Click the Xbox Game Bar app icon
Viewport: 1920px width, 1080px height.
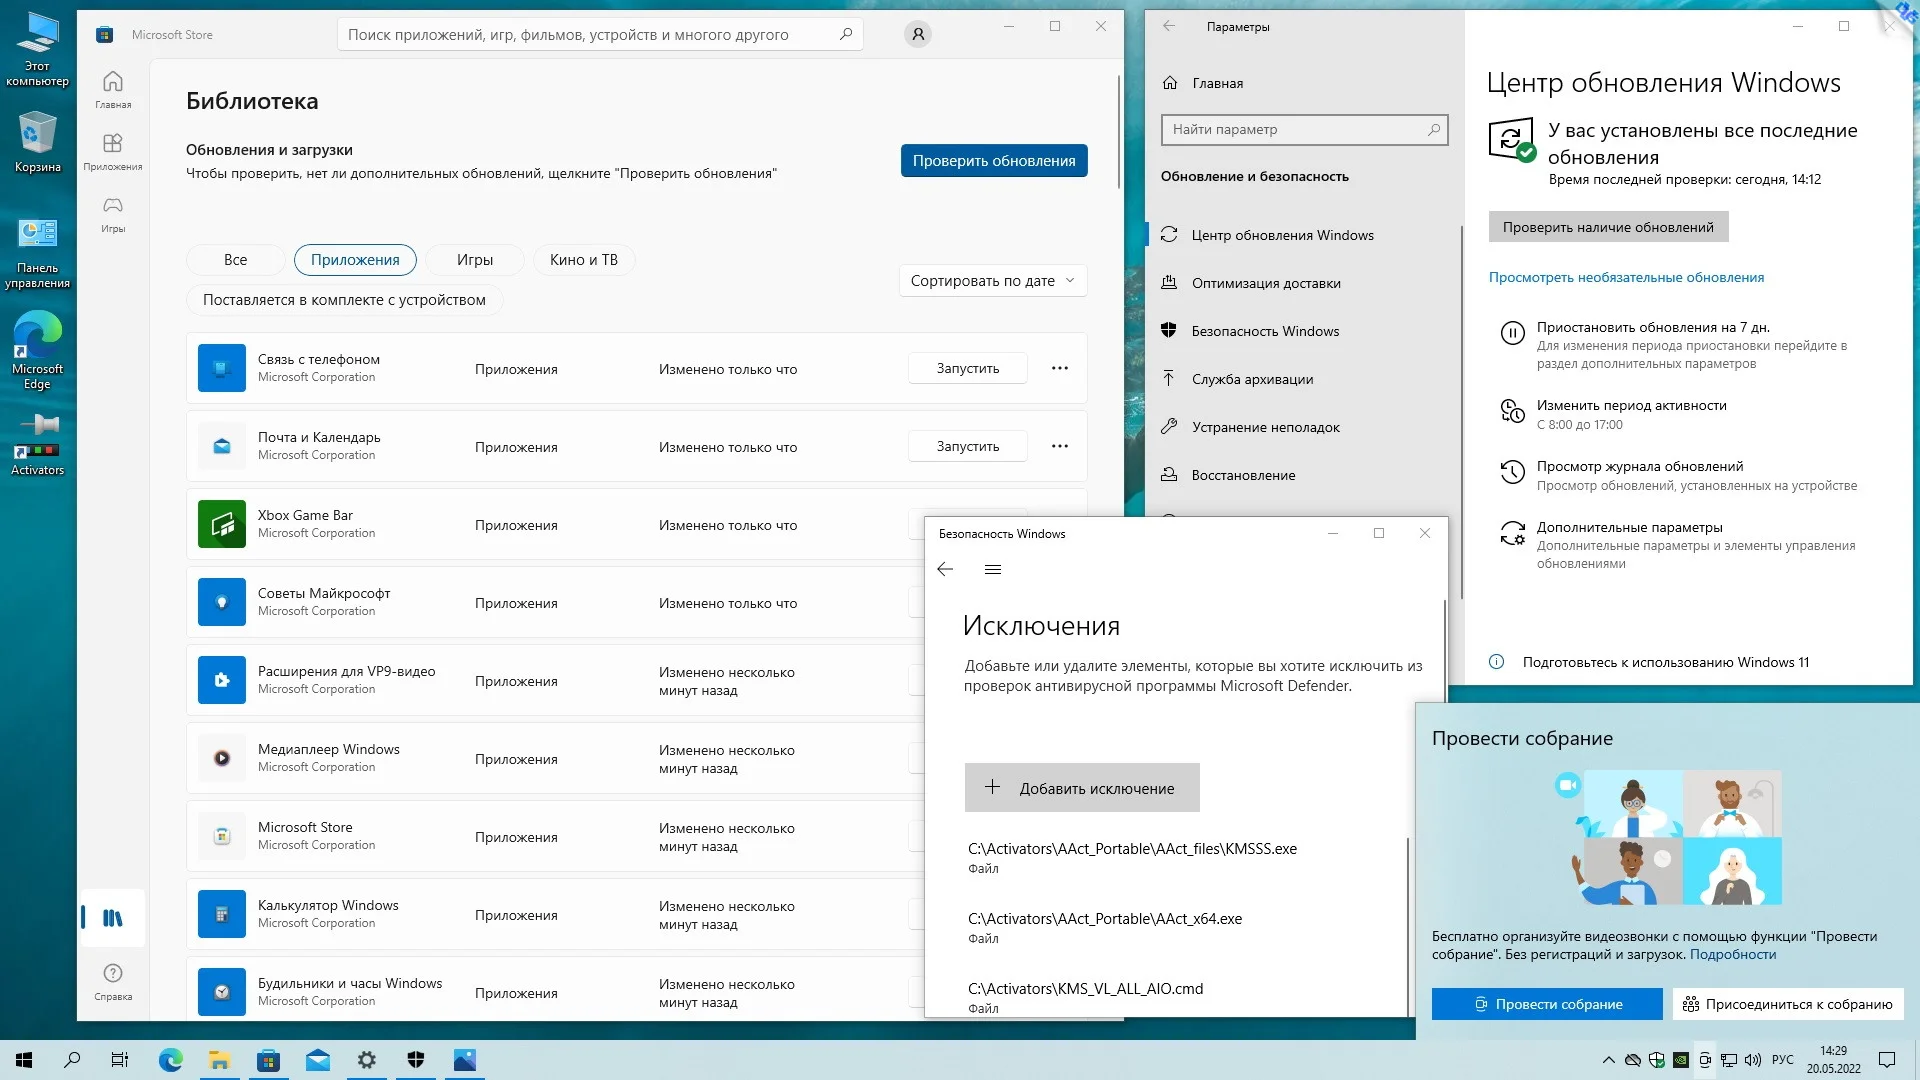(x=222, y=524)
